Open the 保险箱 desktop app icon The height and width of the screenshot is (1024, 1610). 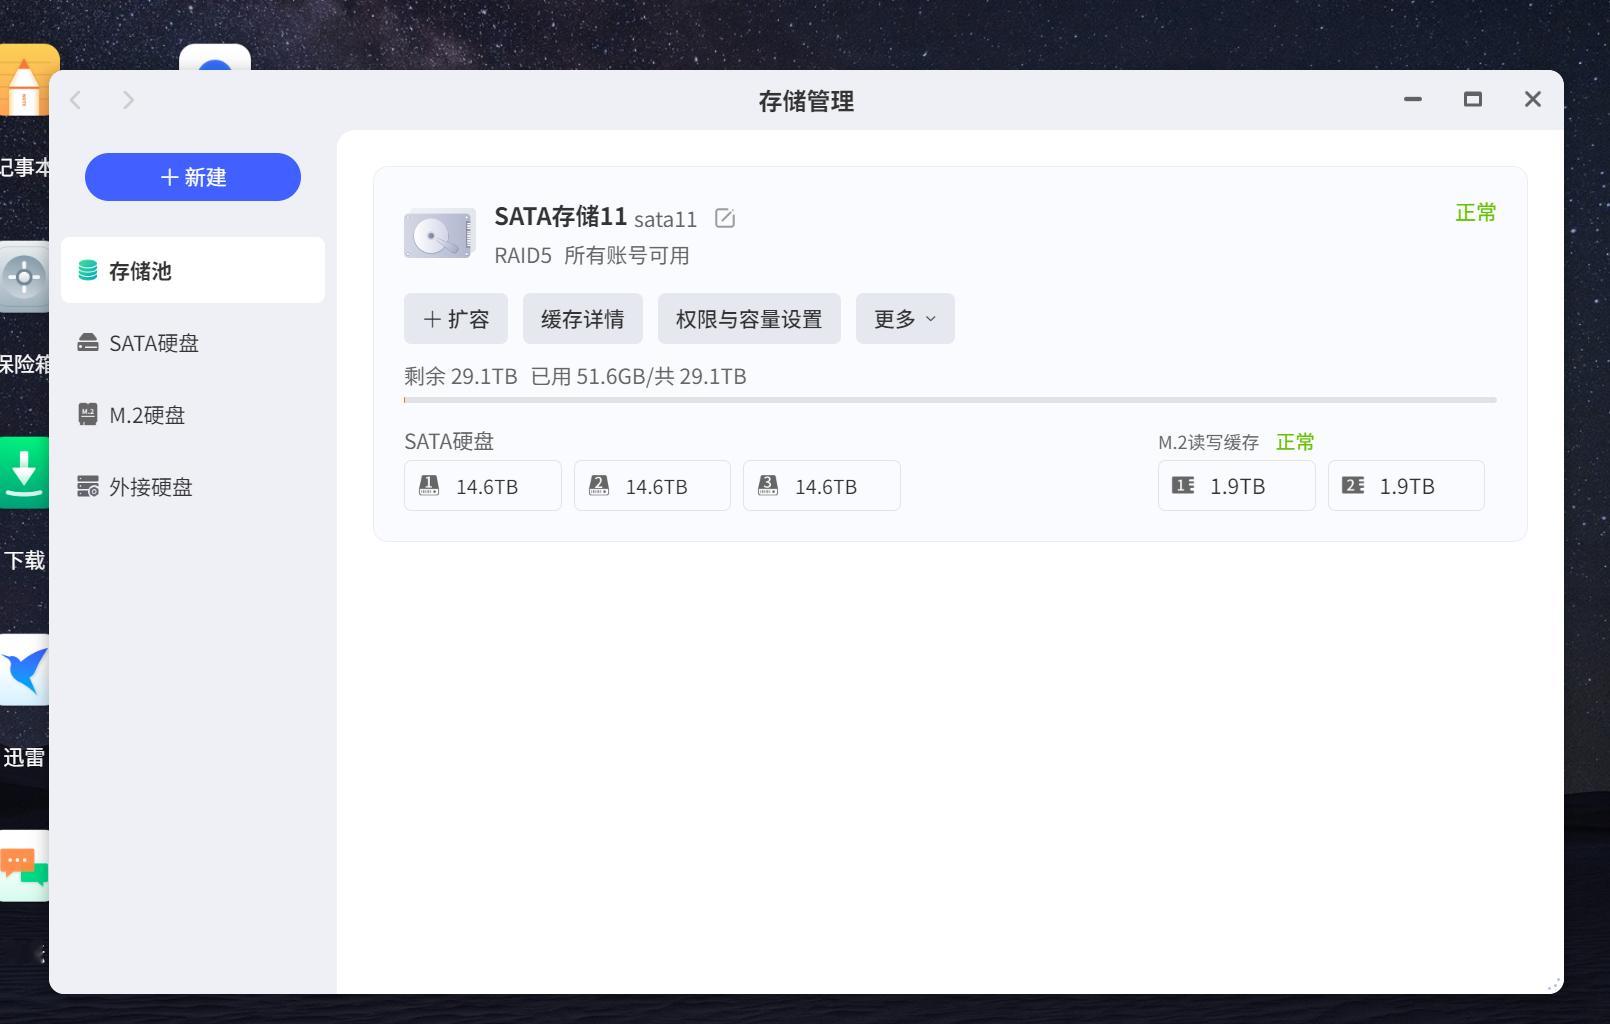click(x=24, y=277)
